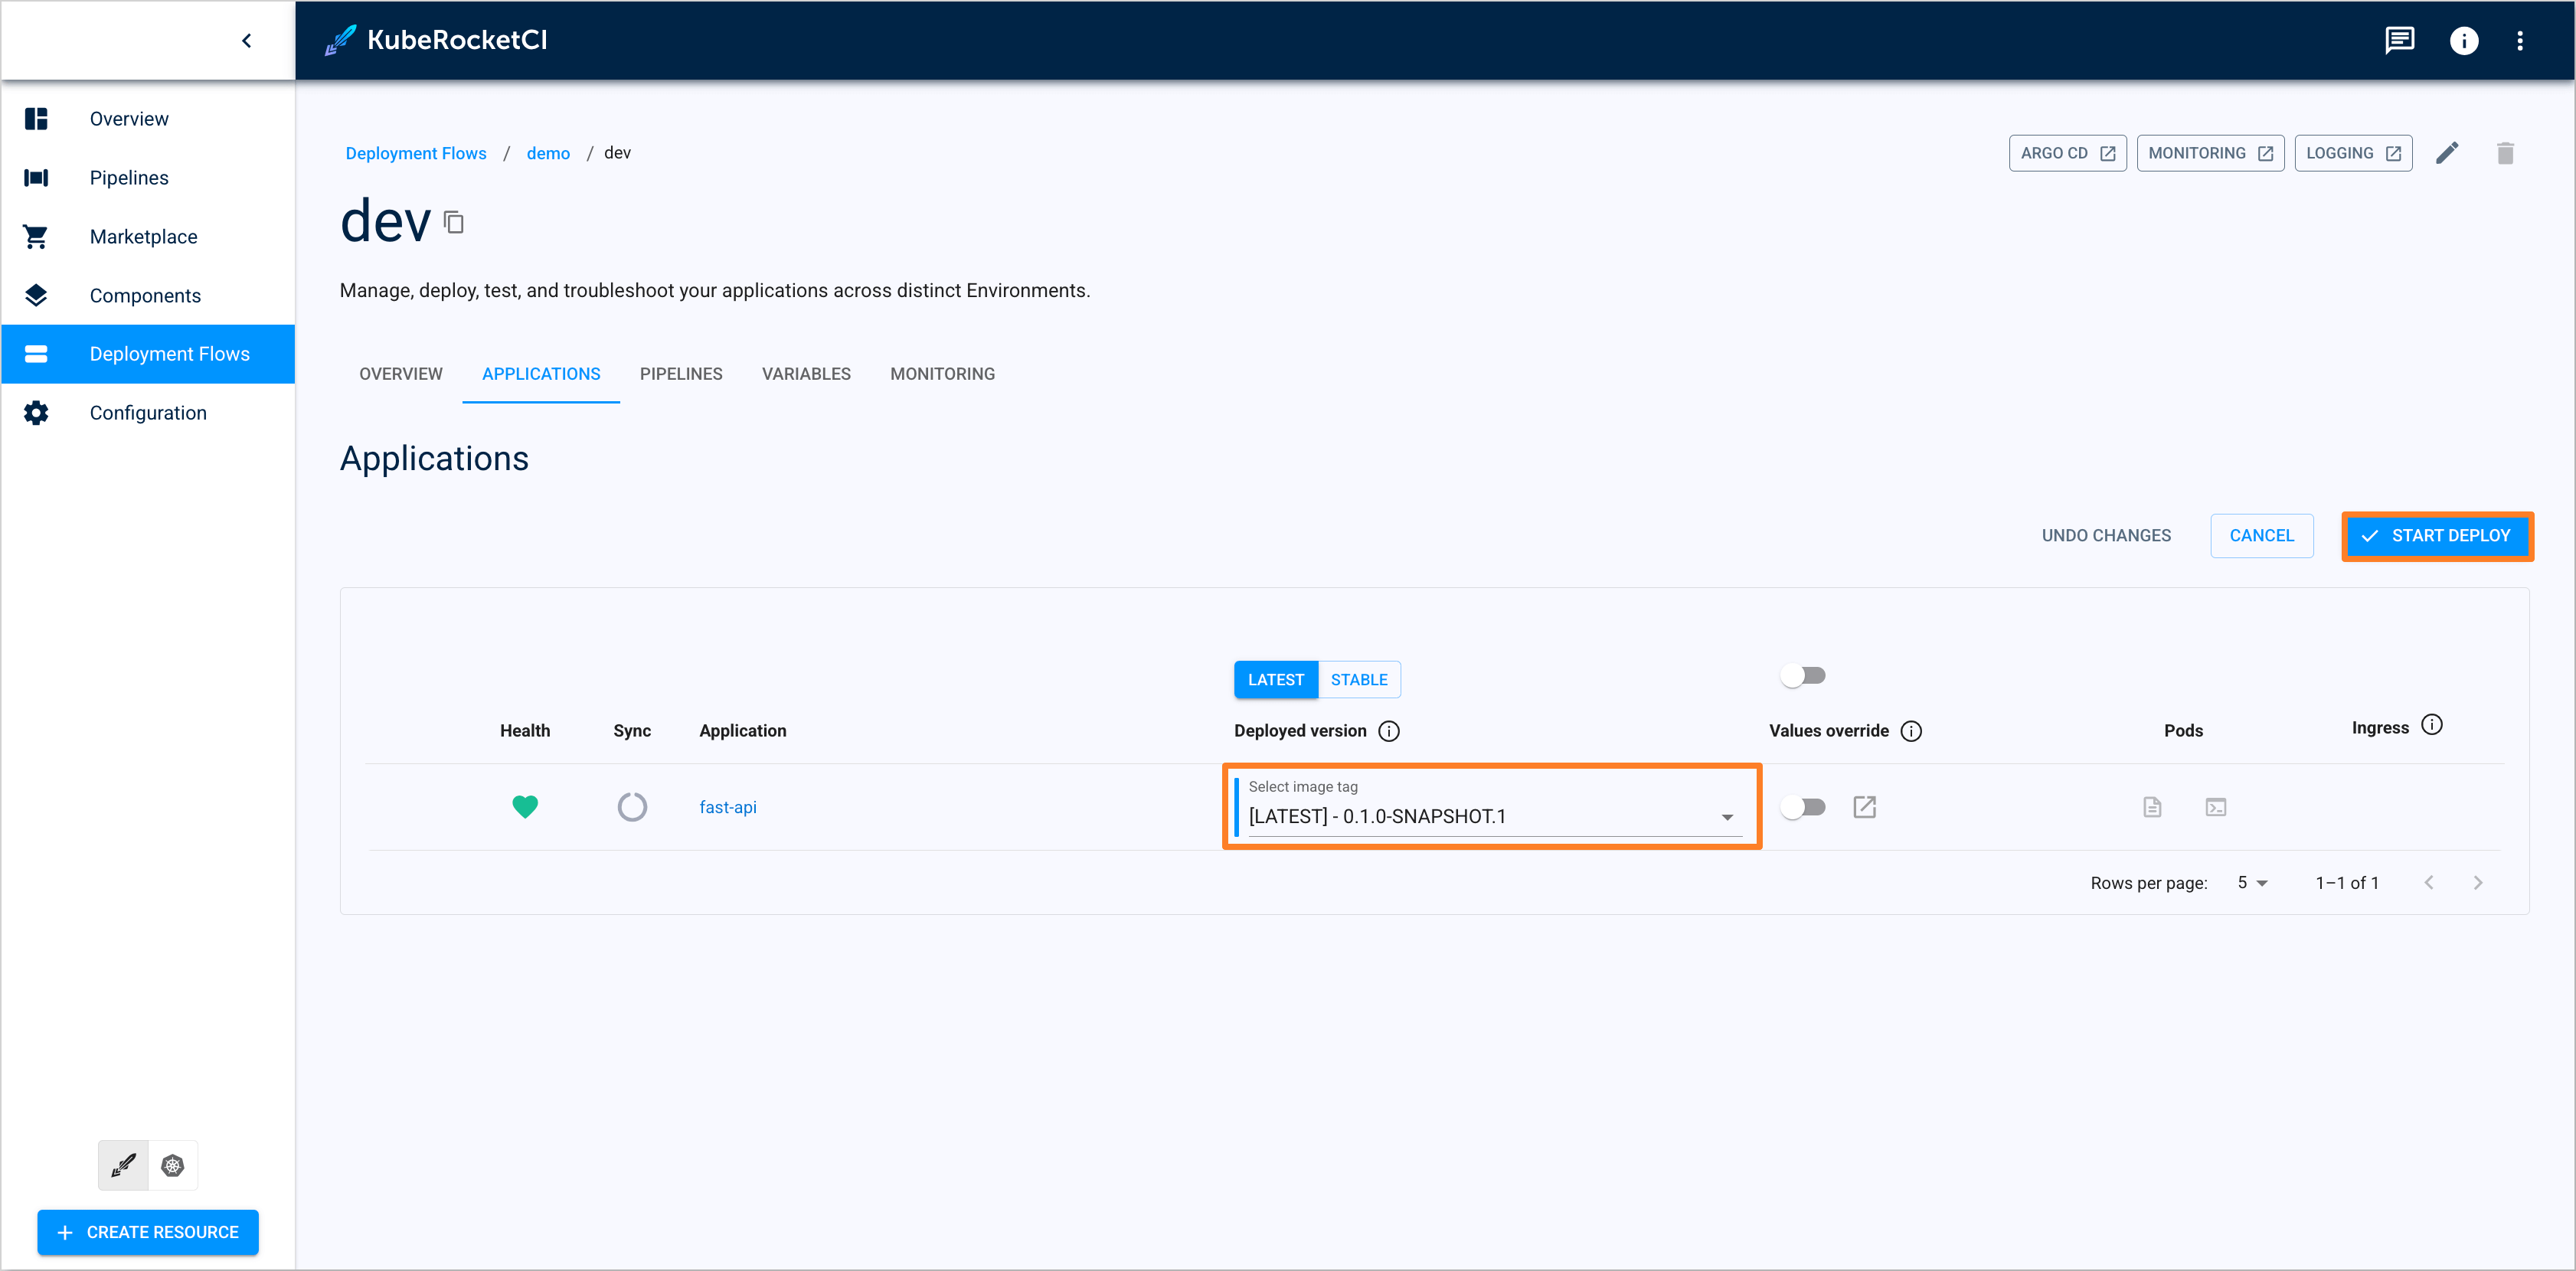The image size is (2576, 1271).
Task: Switch to the PIPELINES tab
Action: [682, 374]
